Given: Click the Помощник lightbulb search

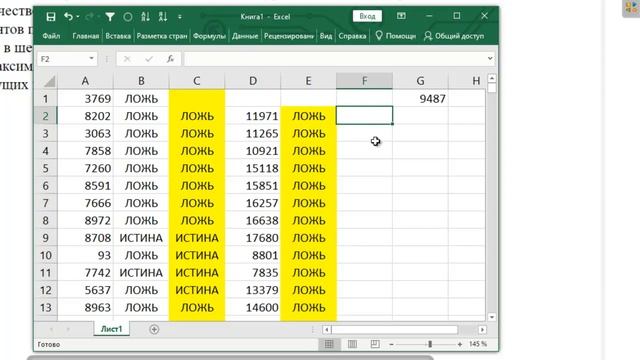Looking at the screenshot, I should [x=396, y=36].
